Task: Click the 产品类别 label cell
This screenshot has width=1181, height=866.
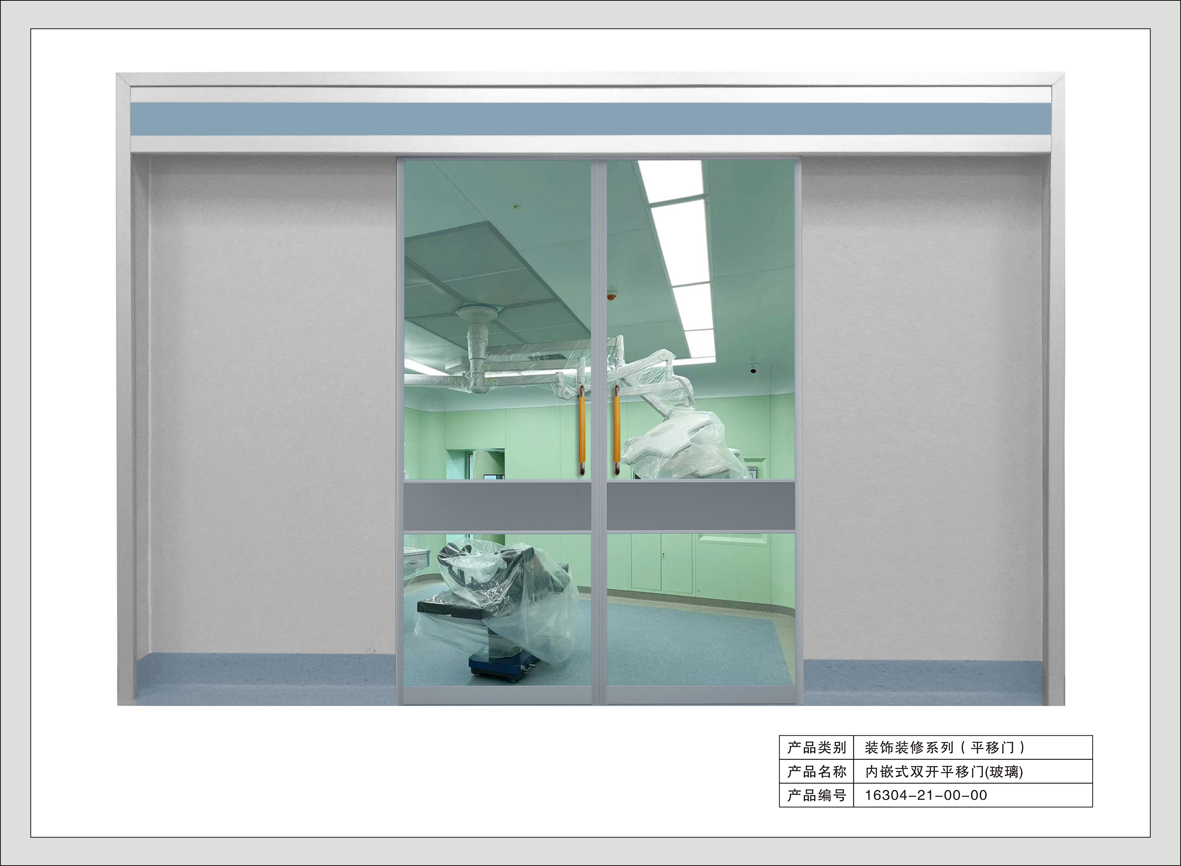Action: click(816, 747)
